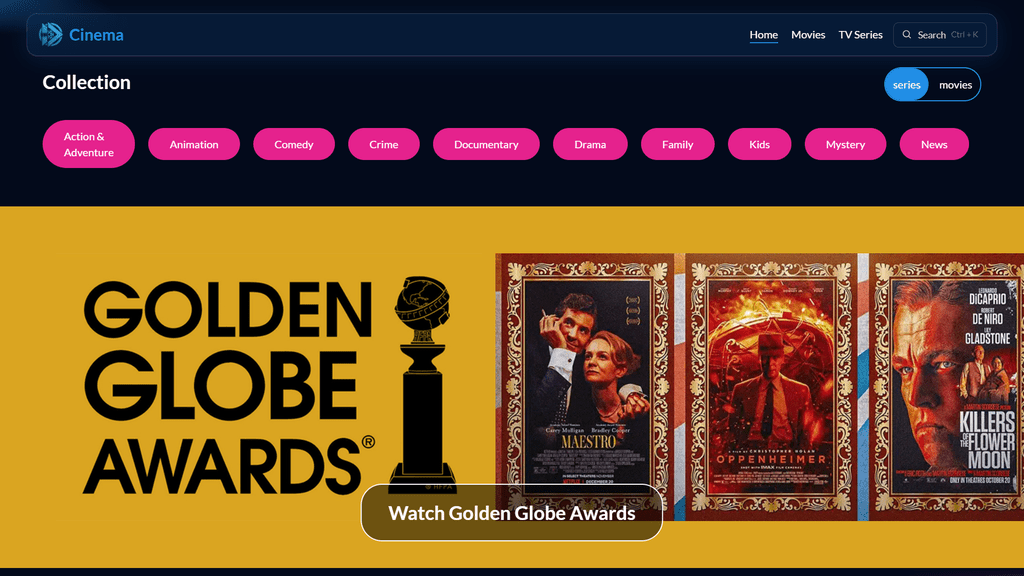Viewport: 1024px width, 576px height.
Task: Go to the Home nav item
Action: (763, 35)
